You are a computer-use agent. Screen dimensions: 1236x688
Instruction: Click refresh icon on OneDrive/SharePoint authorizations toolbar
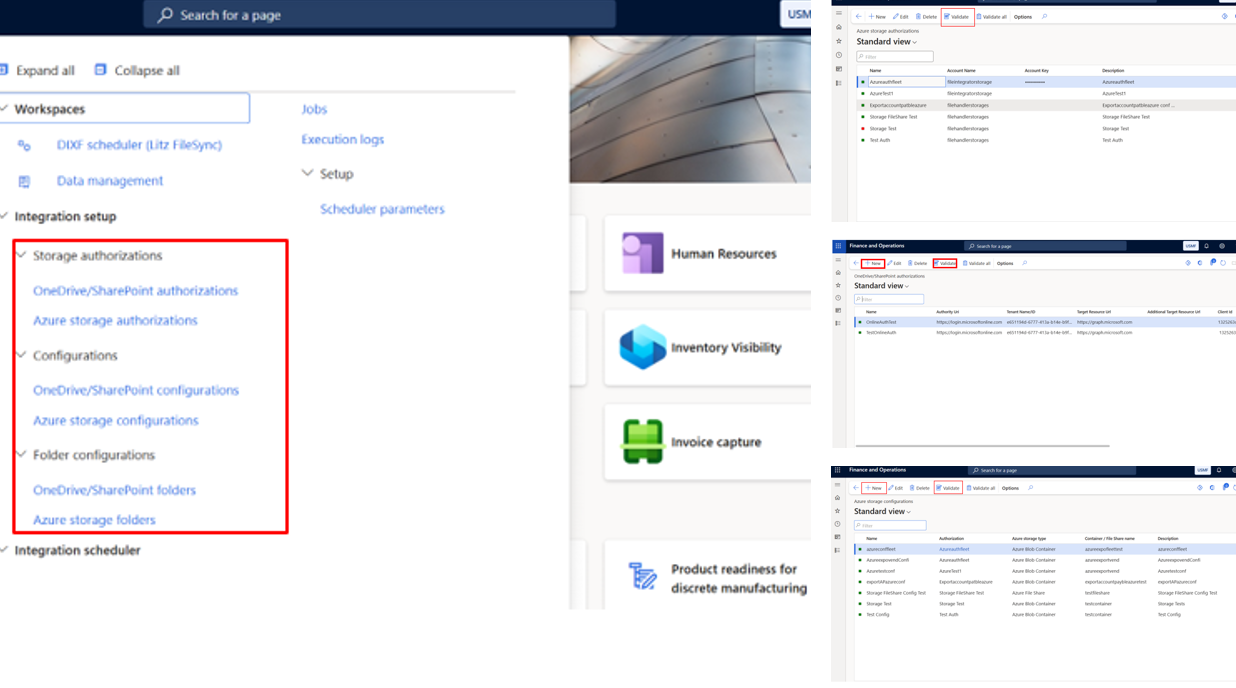pos(1223,263)
